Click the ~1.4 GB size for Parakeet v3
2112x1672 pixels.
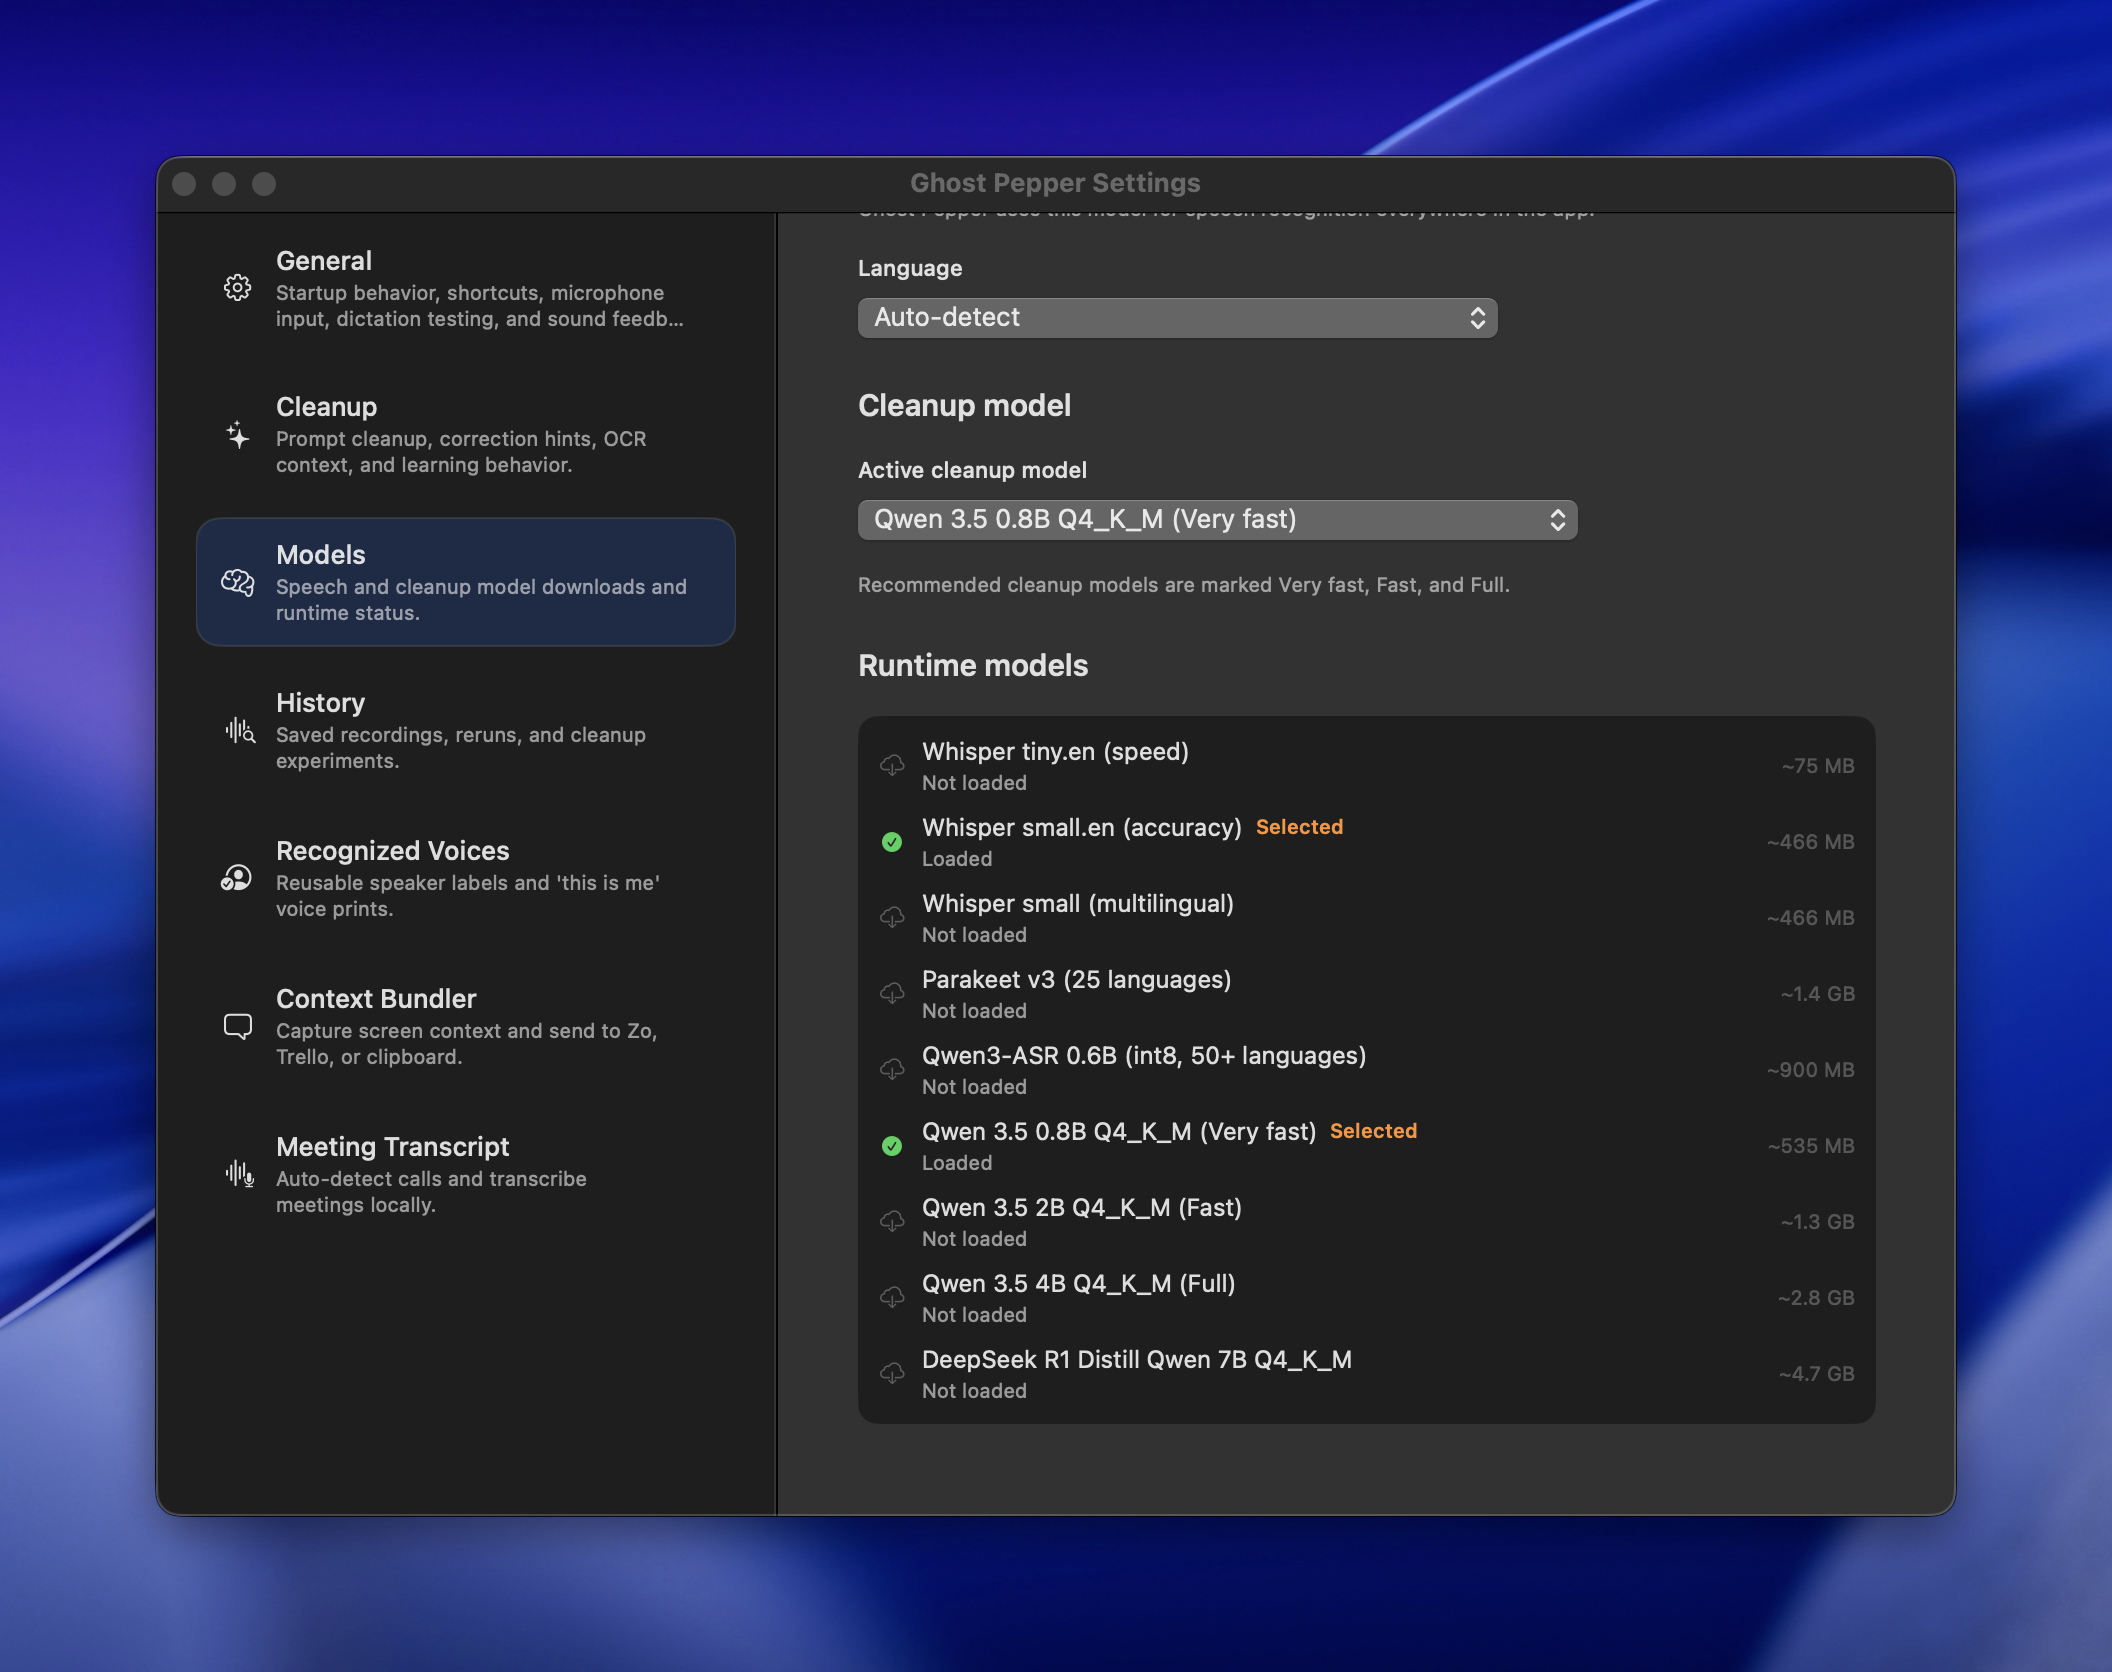click(x=1817, y=994)
